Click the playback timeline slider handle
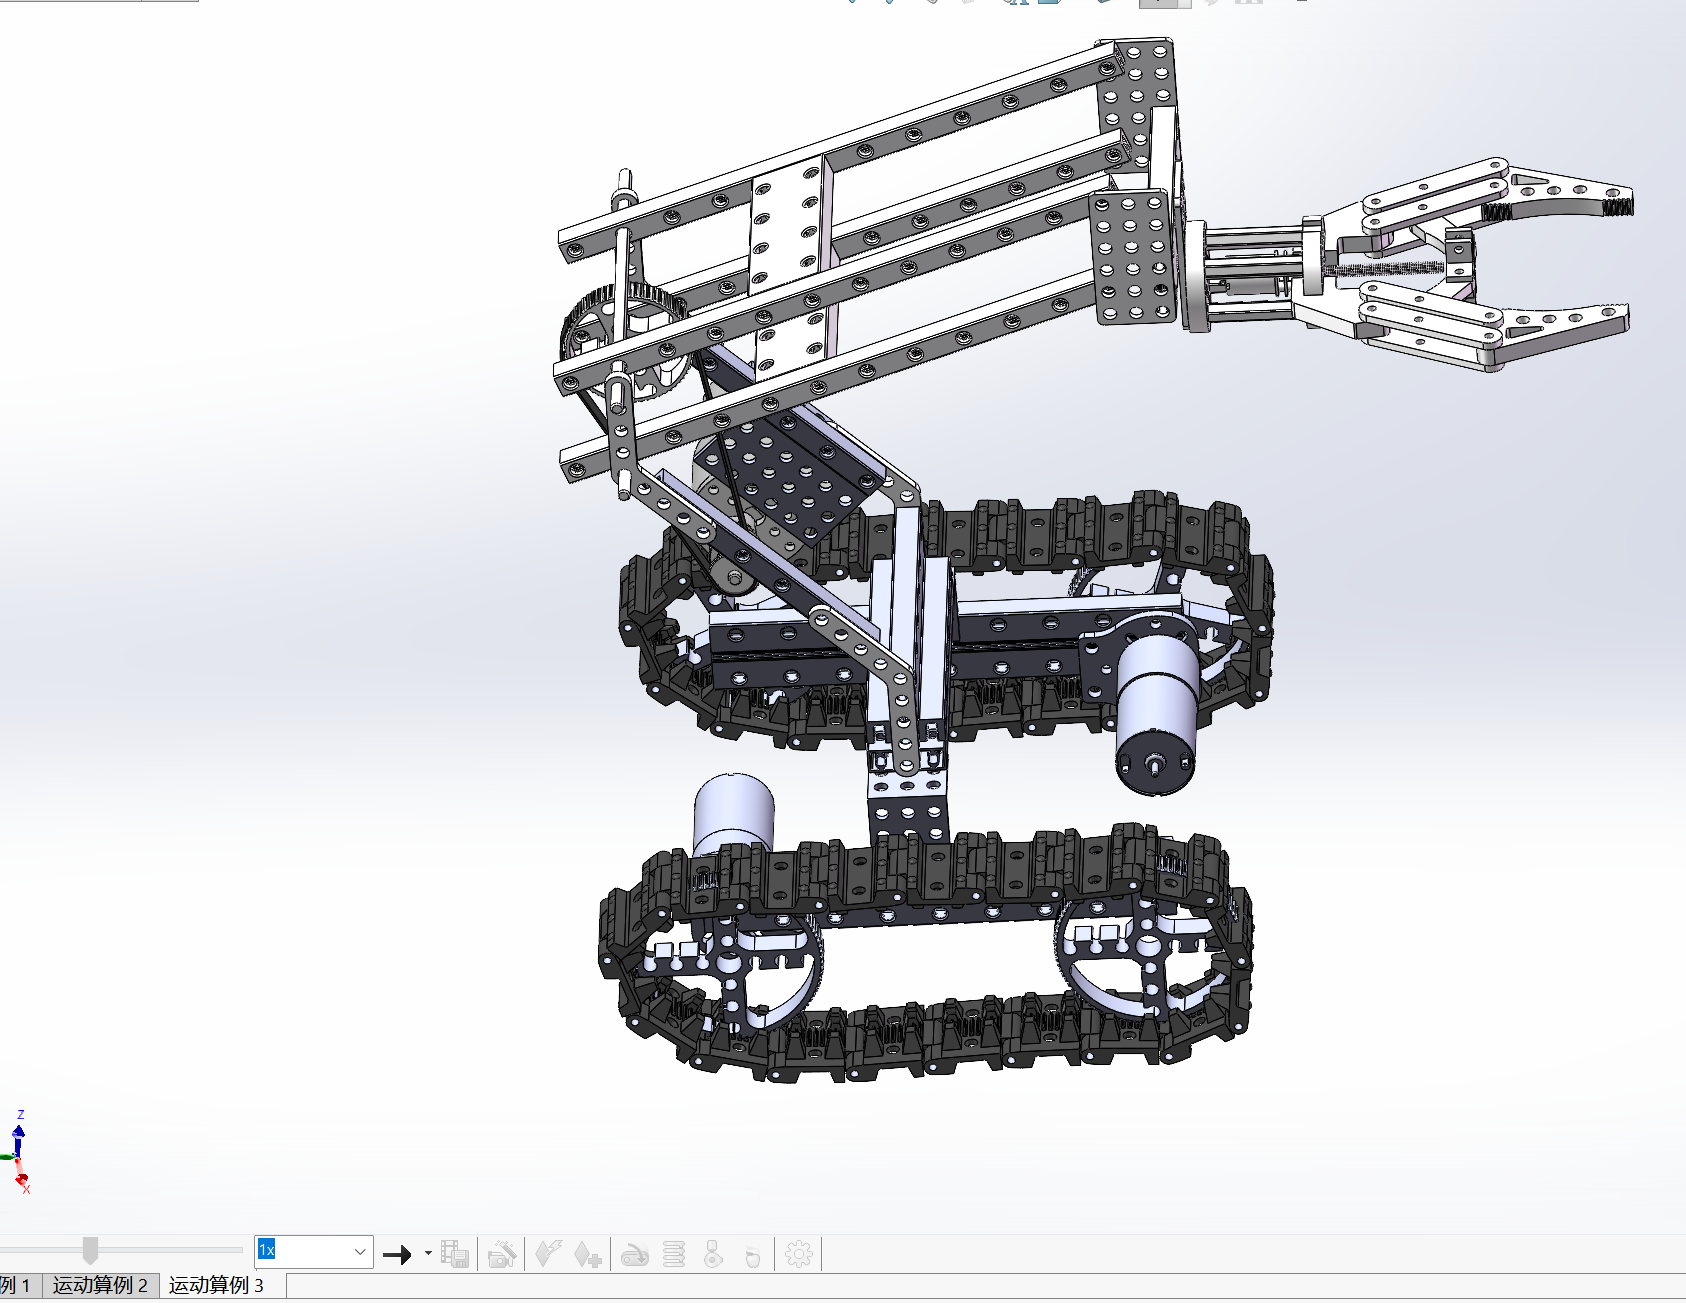Screen dimensions: 1686x1303 coord(90,1250)
